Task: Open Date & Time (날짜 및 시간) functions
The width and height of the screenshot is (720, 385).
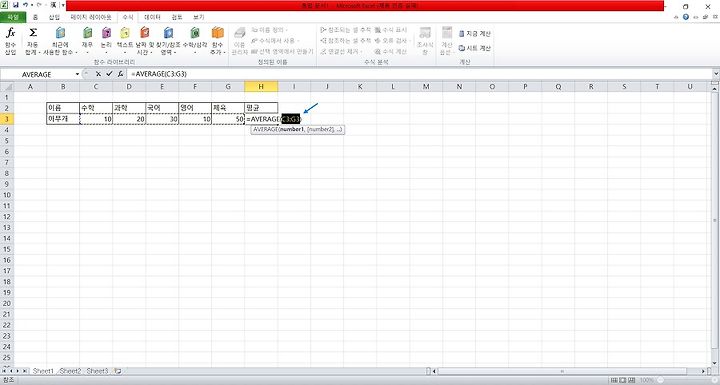Action: 145,41
